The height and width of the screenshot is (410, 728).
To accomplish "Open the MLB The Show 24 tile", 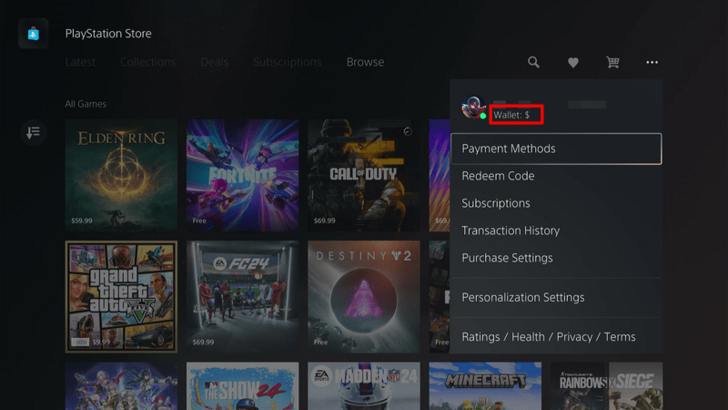I will point(242,386).
